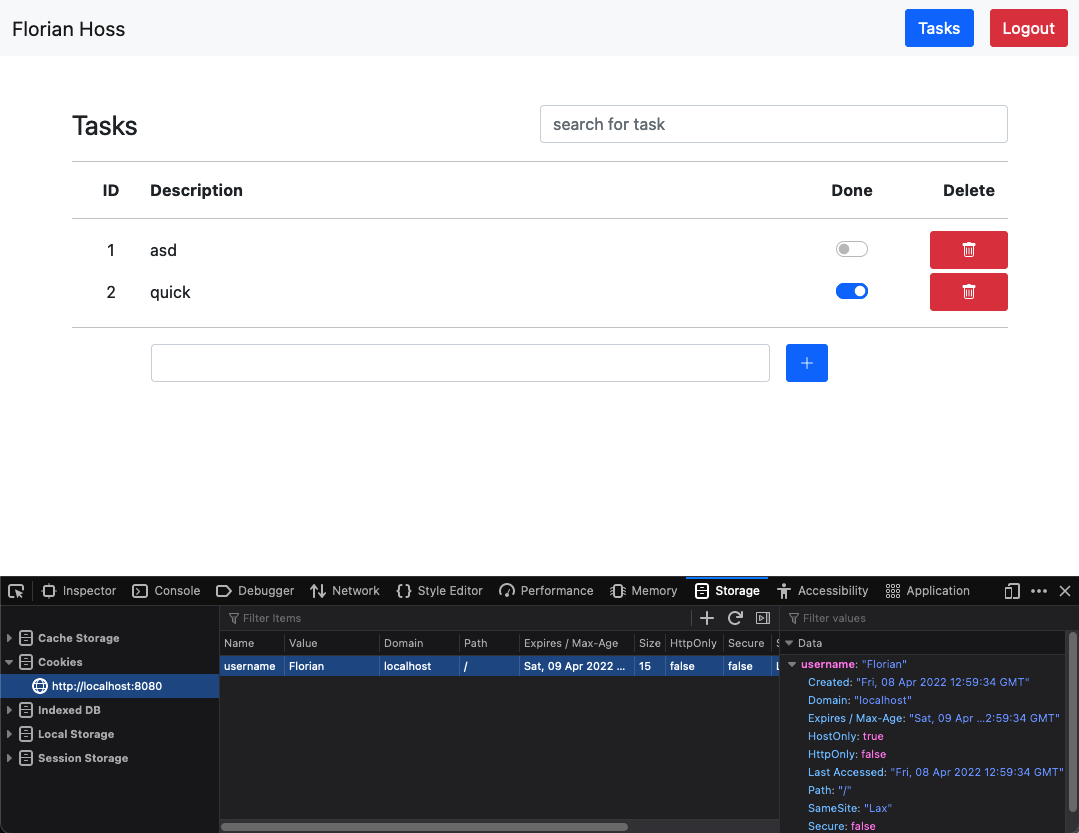
Task: Collapse the Cookies tree node
Action: 9,662
